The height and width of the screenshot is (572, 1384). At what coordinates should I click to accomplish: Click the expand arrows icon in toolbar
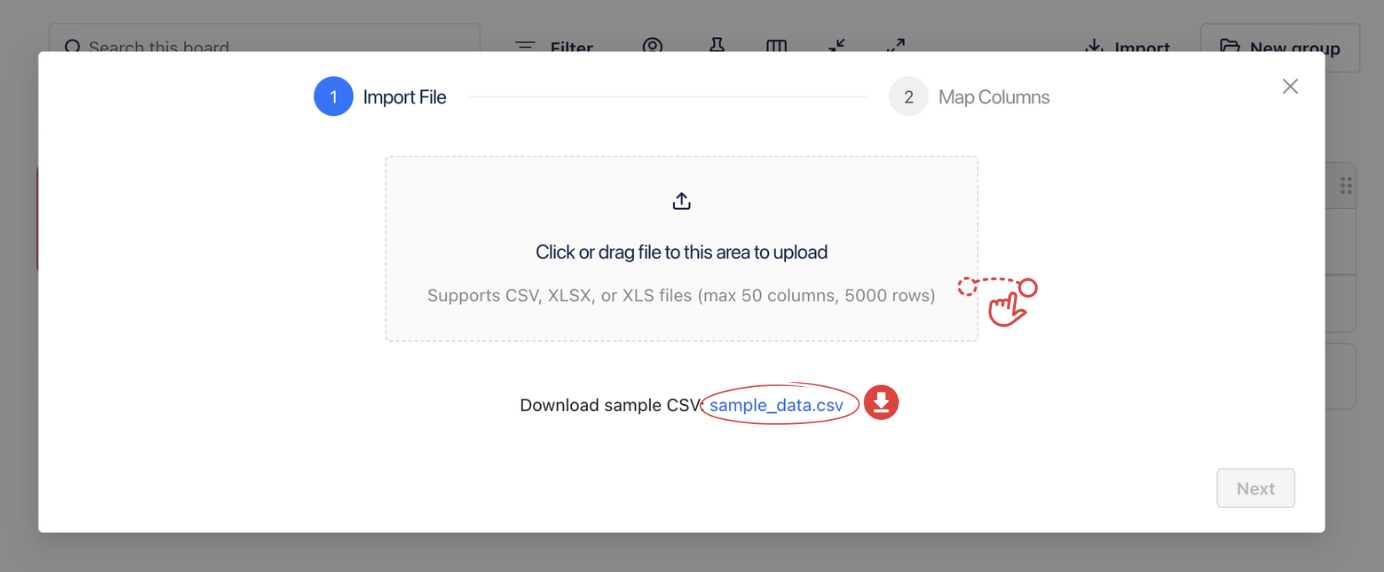click(896, 46)
